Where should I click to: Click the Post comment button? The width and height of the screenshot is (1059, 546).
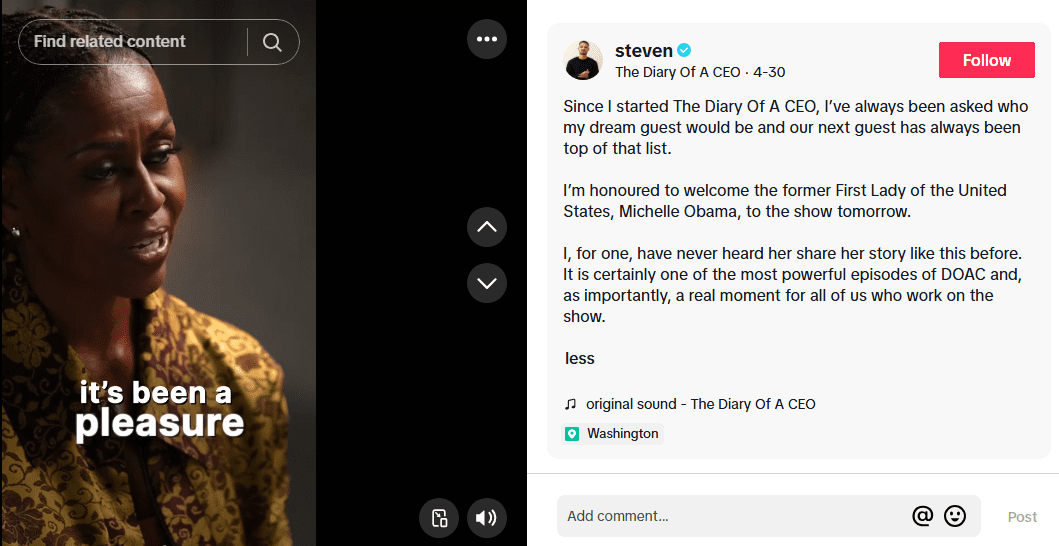coord(1022,517)
